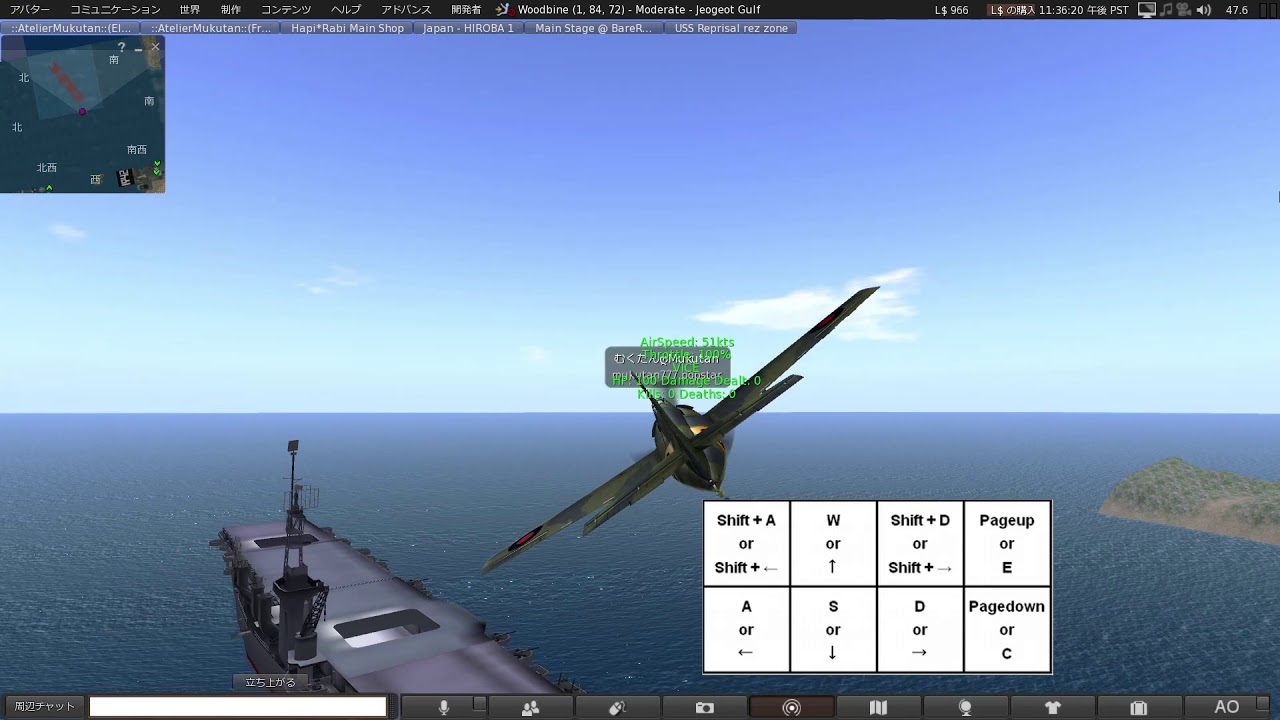Click the D or right-arrow HUD key
The height and width of the screenshot is (720, 1280).
pos(920,630)
